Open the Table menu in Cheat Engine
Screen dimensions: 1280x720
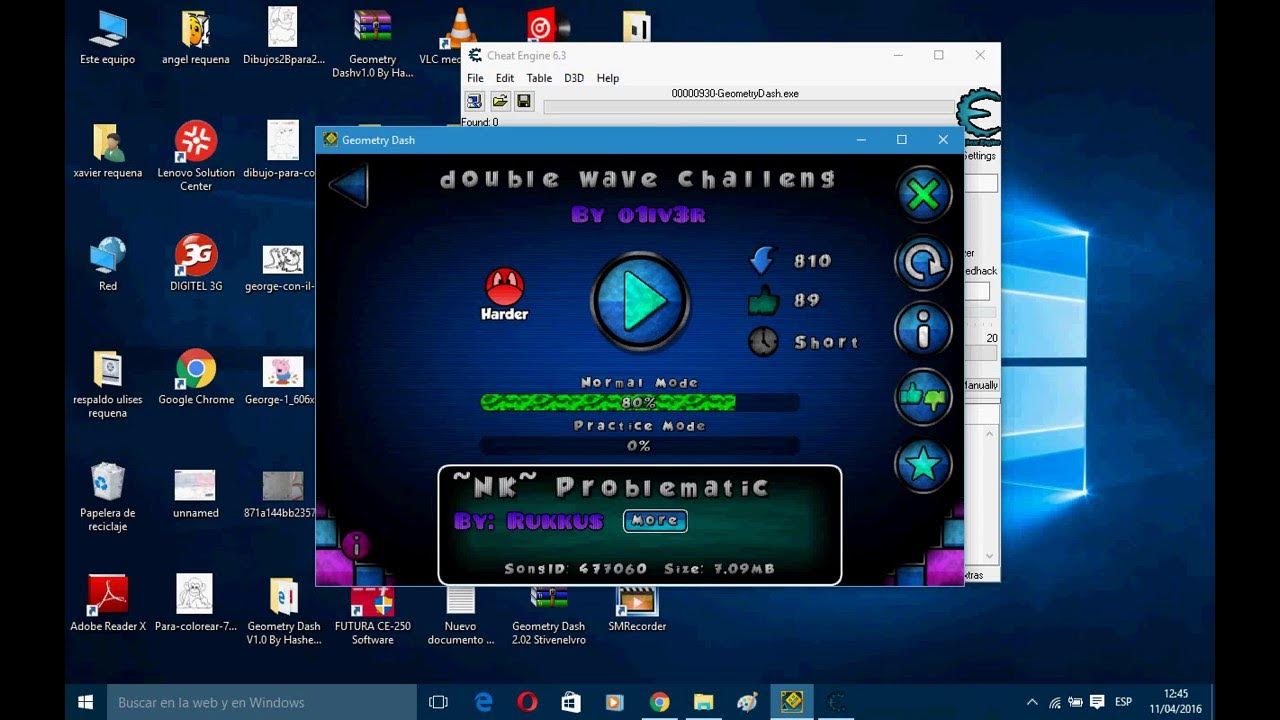point(539,78)
